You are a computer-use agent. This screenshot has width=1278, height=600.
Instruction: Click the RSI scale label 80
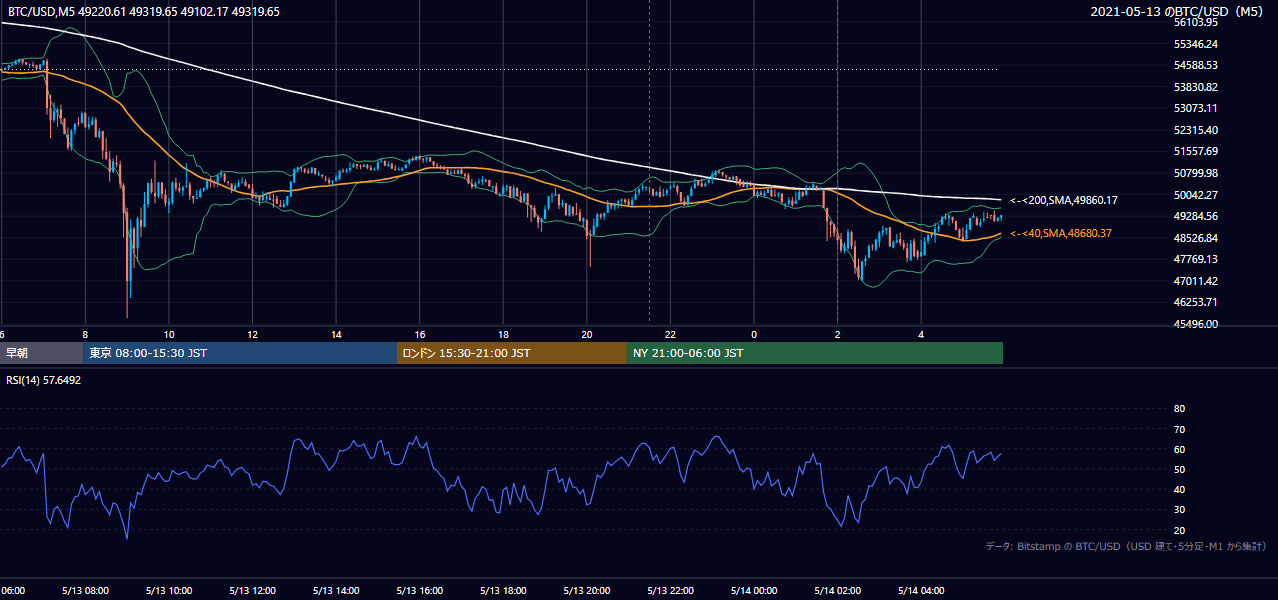click(x=1179, y=409)
